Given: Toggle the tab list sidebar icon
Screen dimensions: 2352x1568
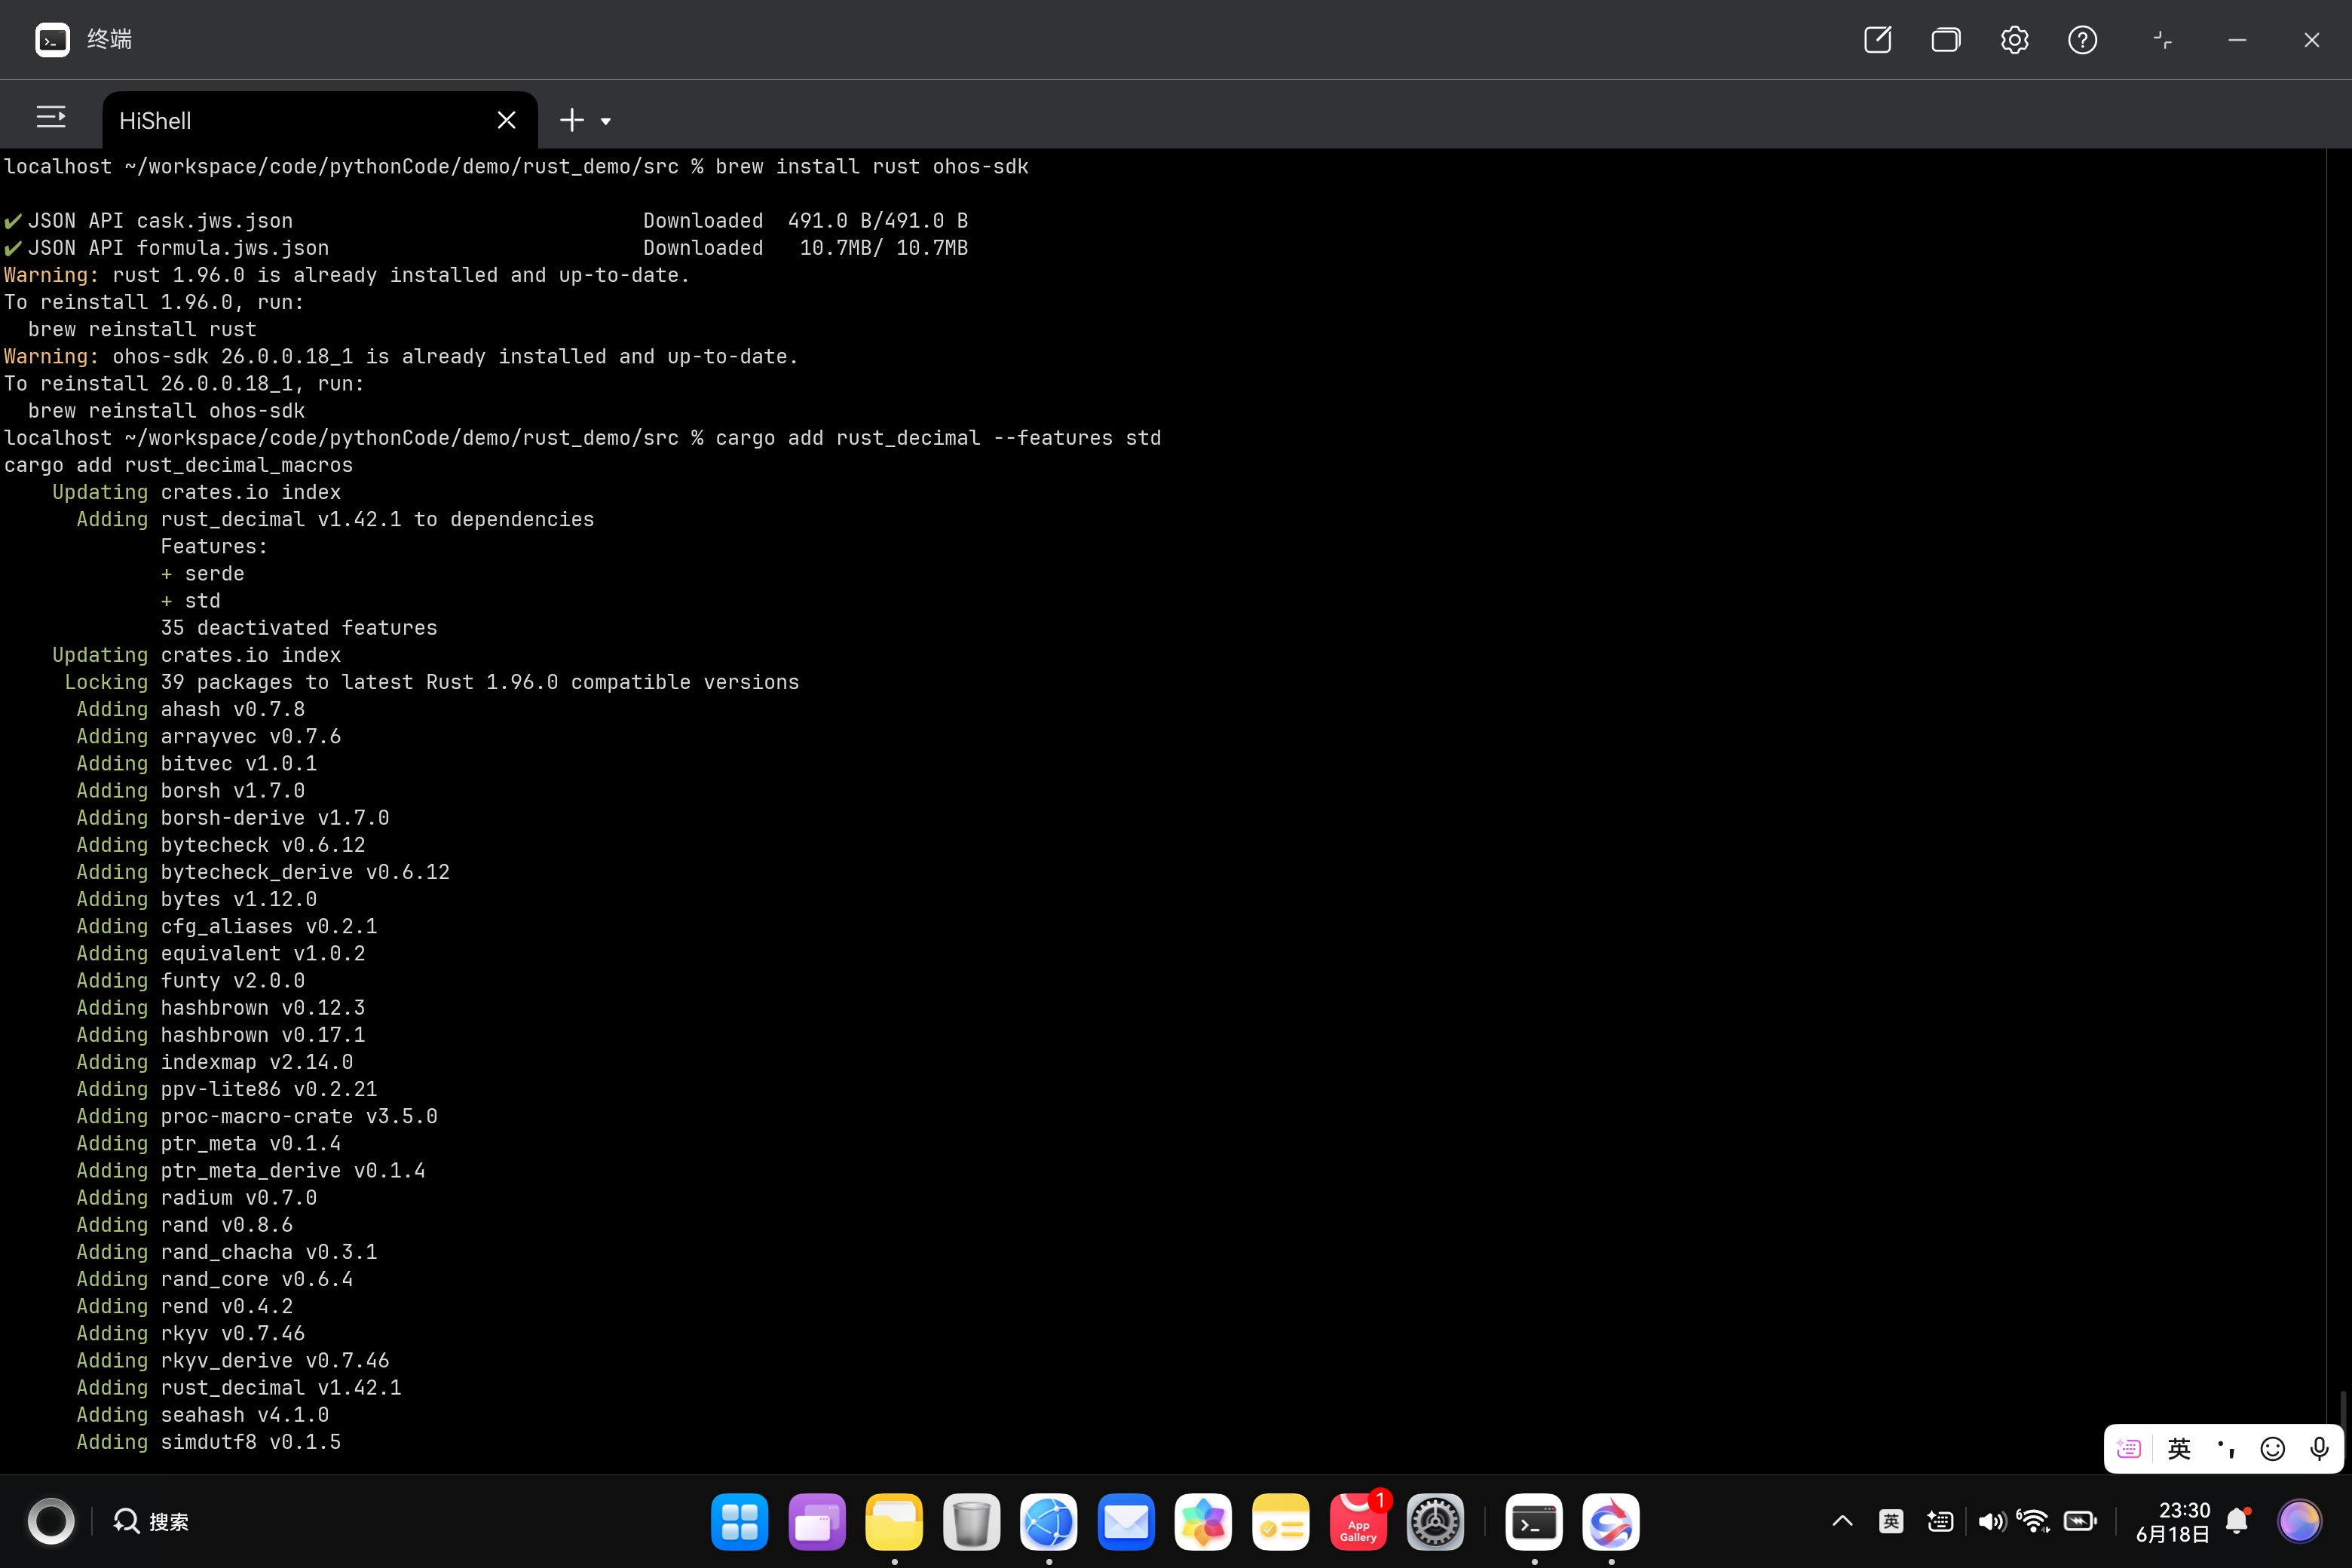Looking at the screenshot, I should coord(51,118).
